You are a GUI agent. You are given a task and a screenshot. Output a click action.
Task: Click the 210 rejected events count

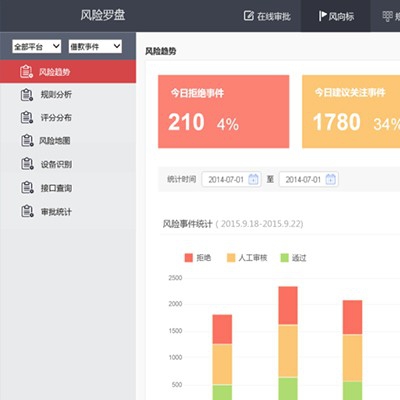click(x=186, y=122)
